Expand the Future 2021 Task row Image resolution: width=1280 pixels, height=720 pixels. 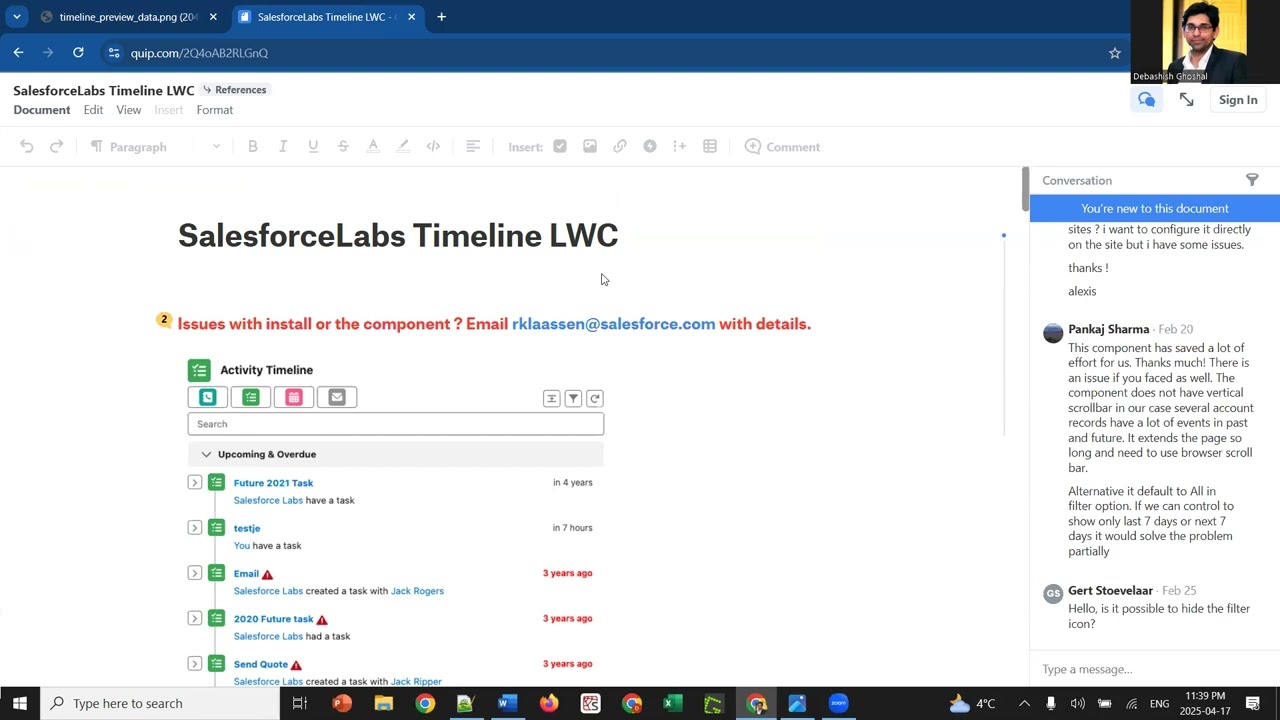pos(195,482)
